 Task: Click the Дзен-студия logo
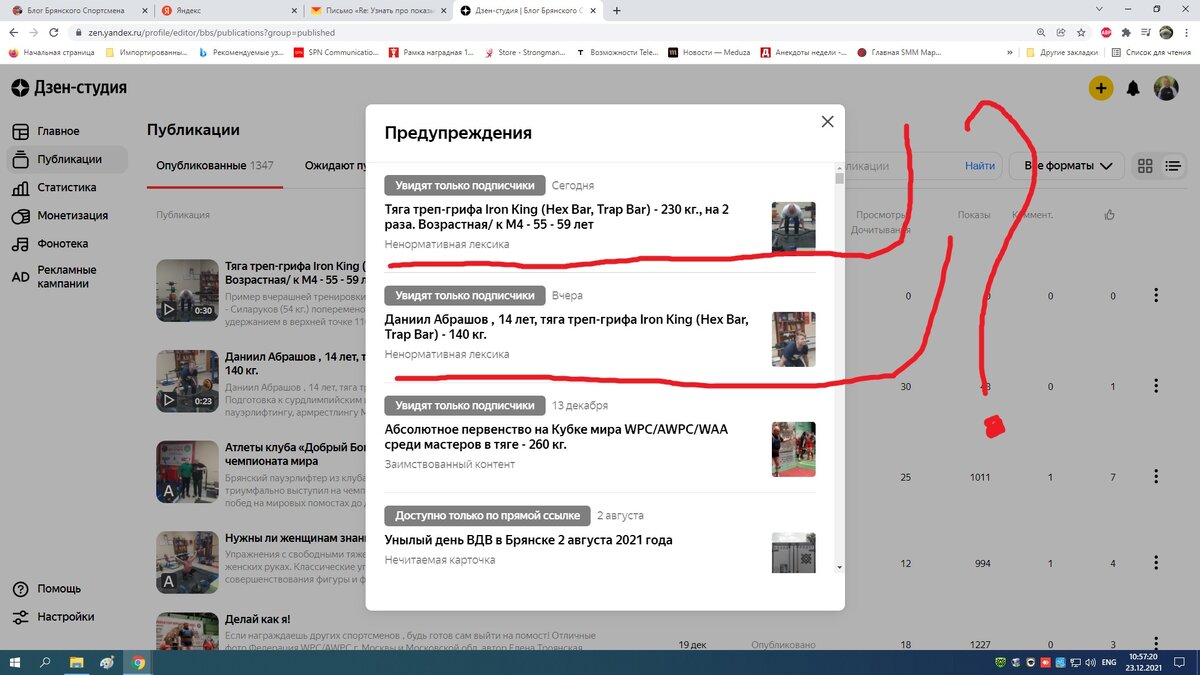click(x=69, y=88)
